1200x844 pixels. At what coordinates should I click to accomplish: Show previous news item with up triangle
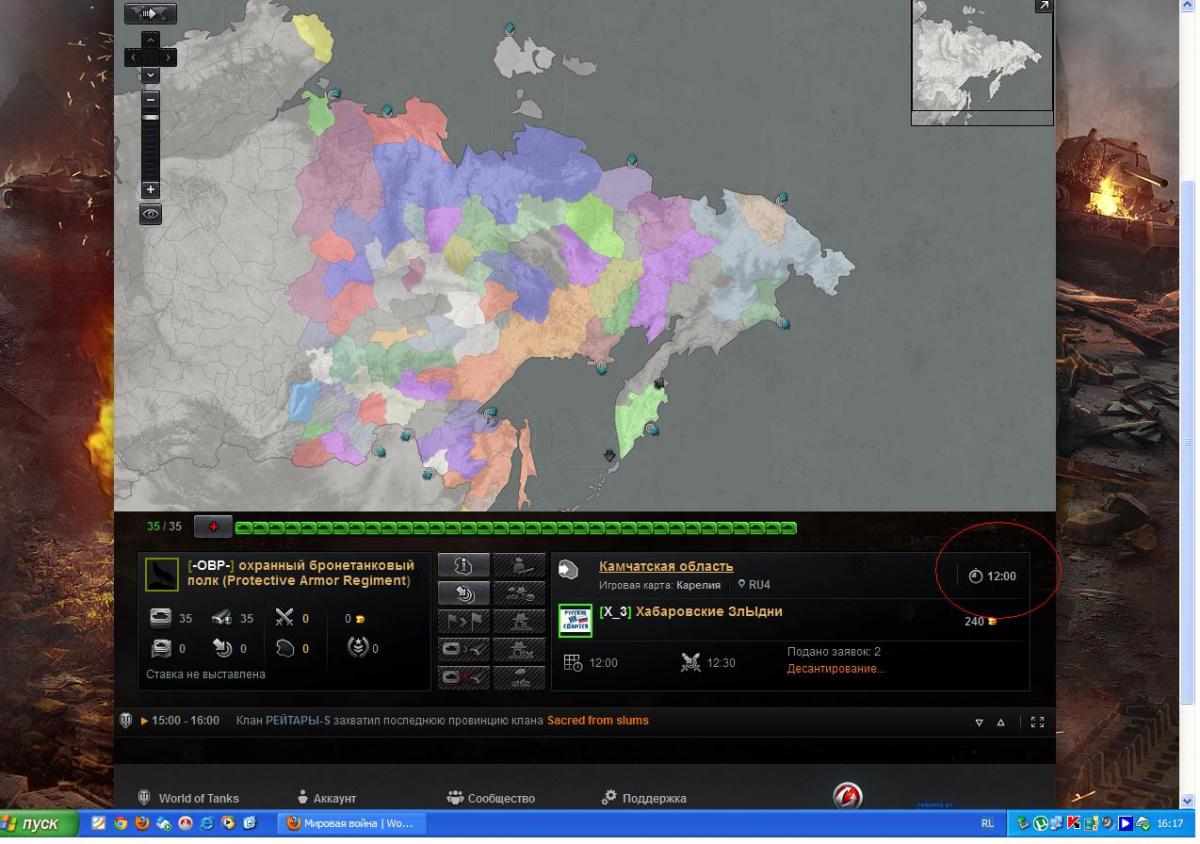[x=1001, y=722]
